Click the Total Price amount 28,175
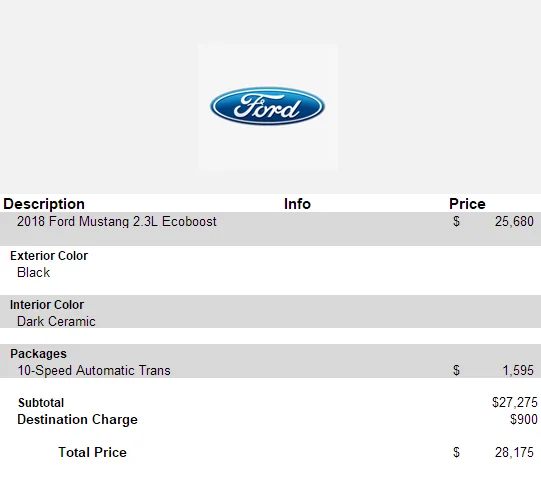The image size is (541, 479). [x=514, y=452]
